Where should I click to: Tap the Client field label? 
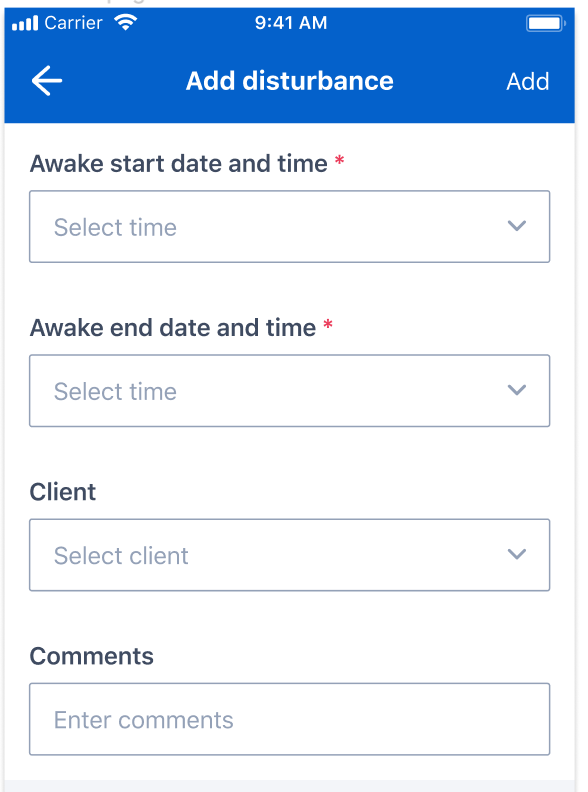click(63, 492)
